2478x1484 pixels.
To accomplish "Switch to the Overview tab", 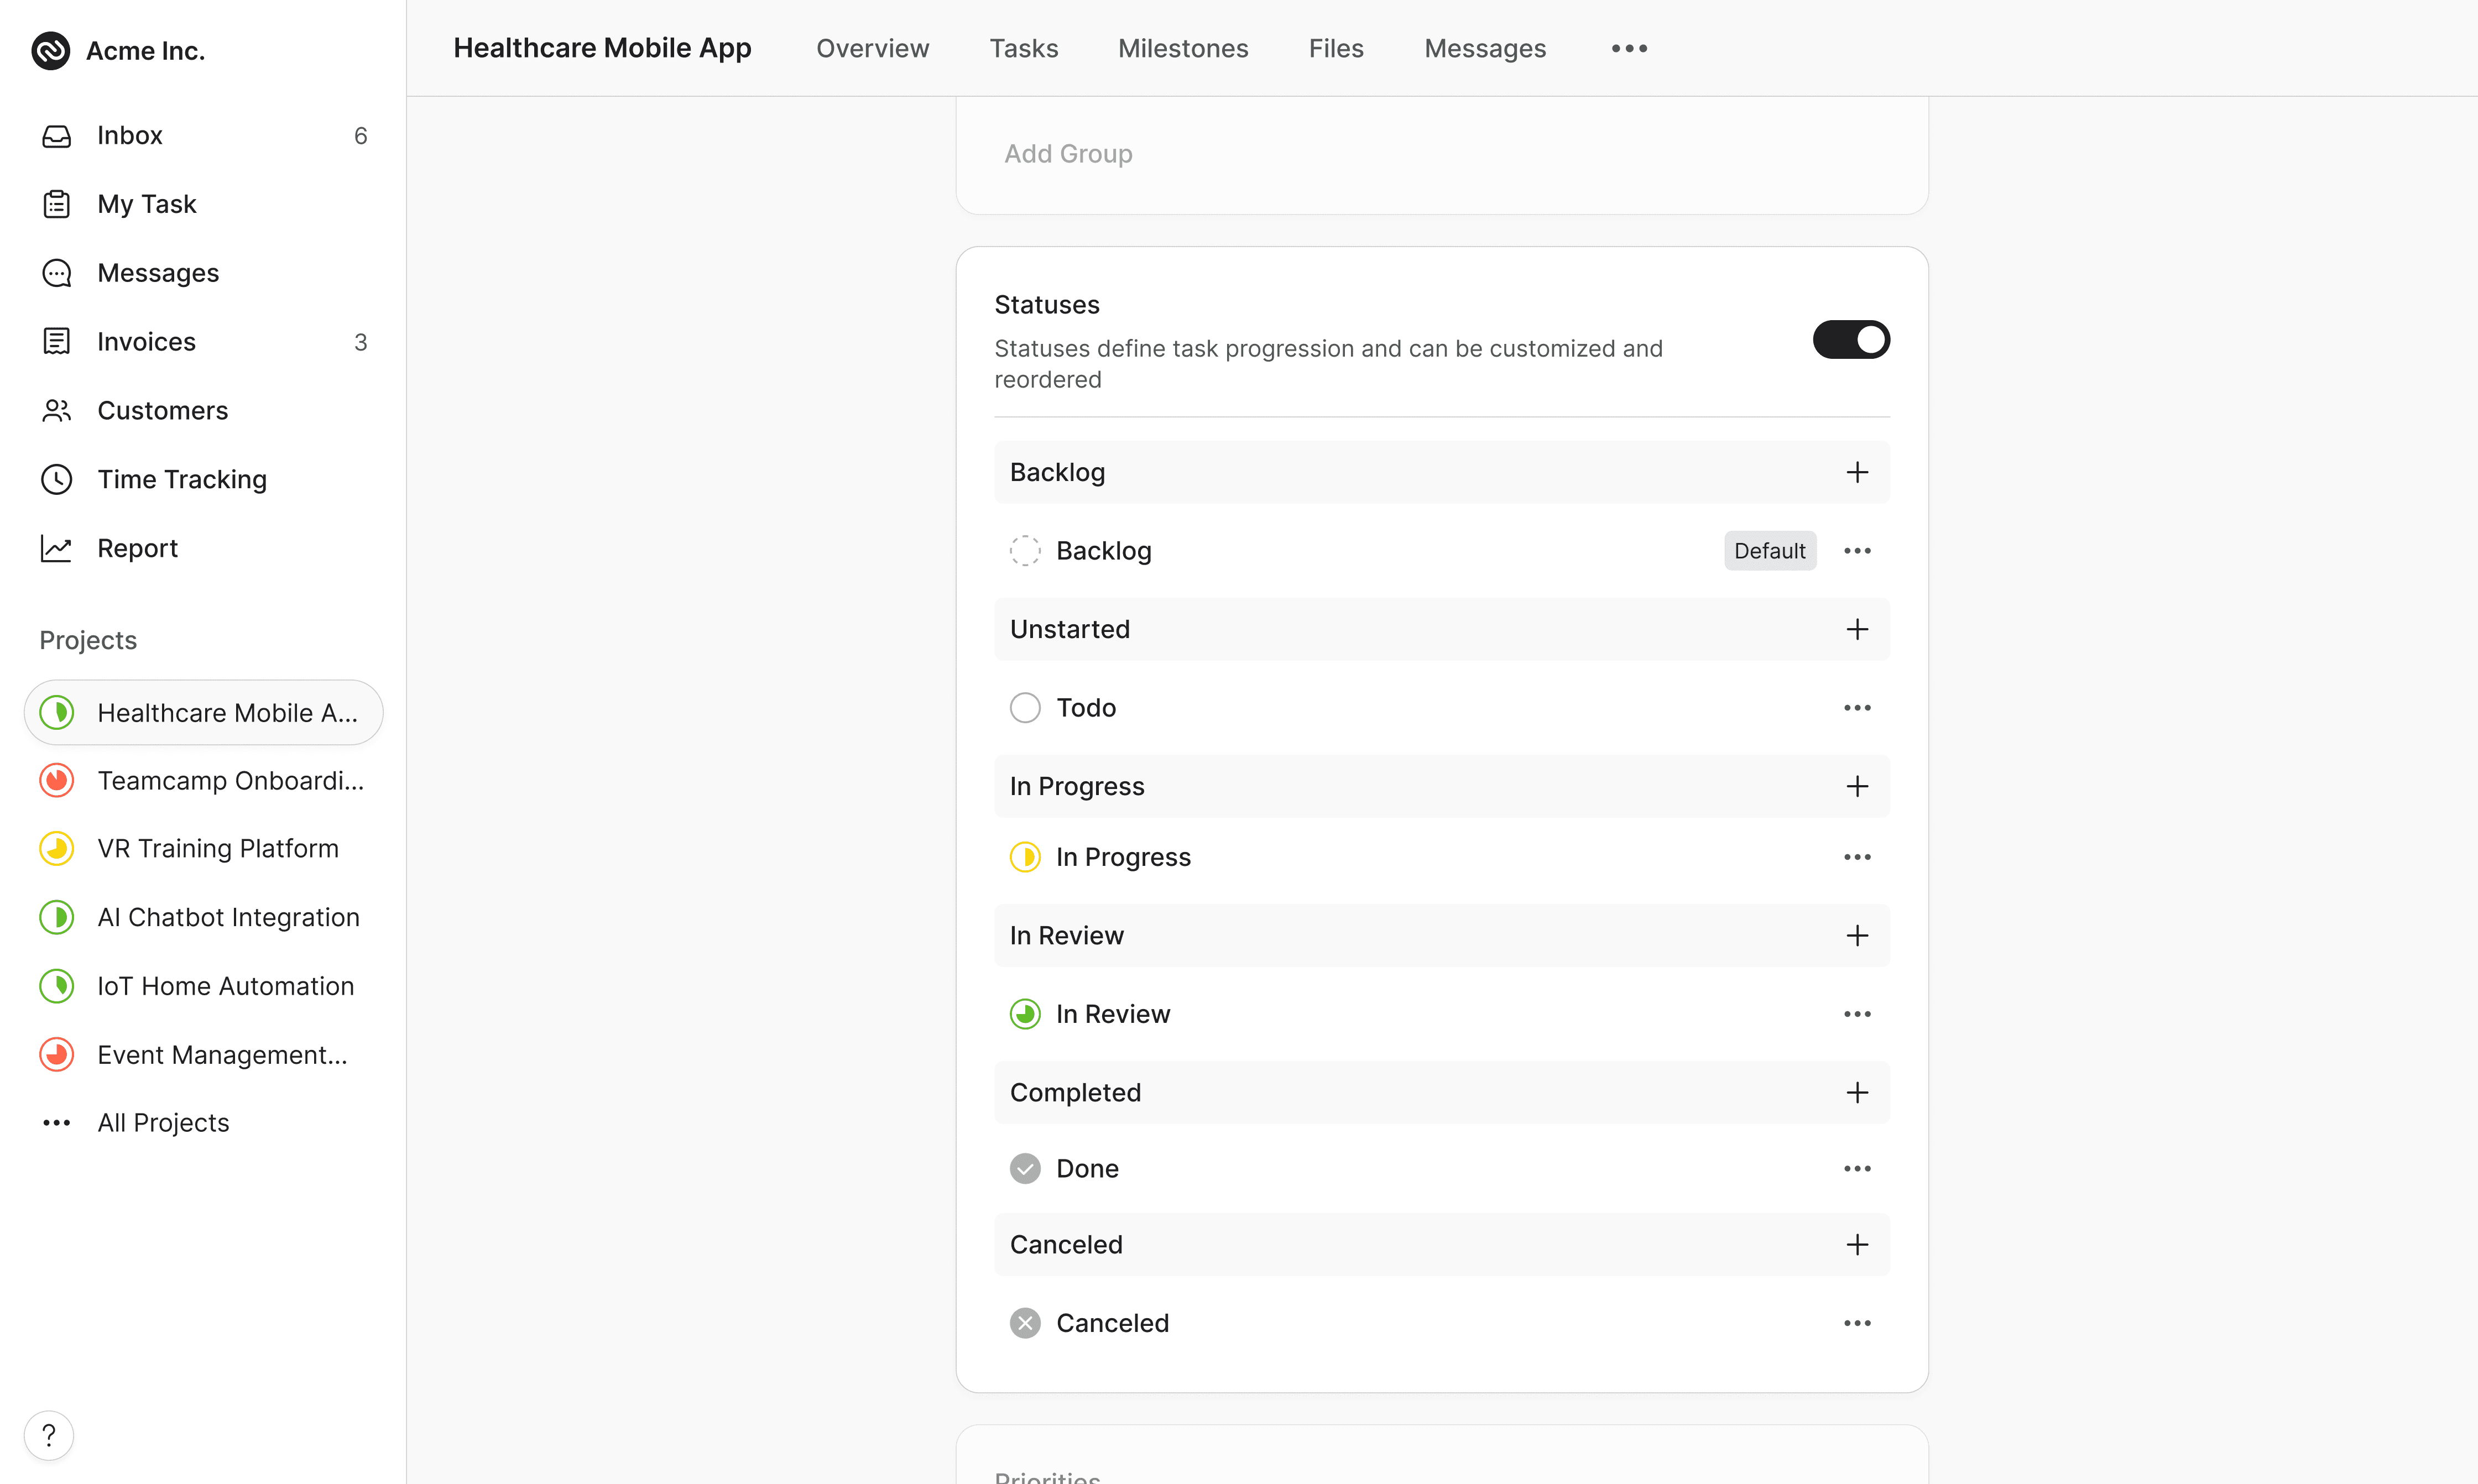I will point(872,48).
